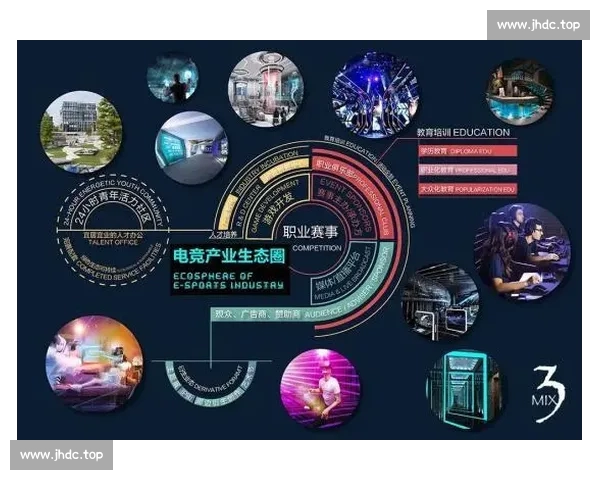
Task: Open the silhouetted person at screens photo
Action: point(173,78)
